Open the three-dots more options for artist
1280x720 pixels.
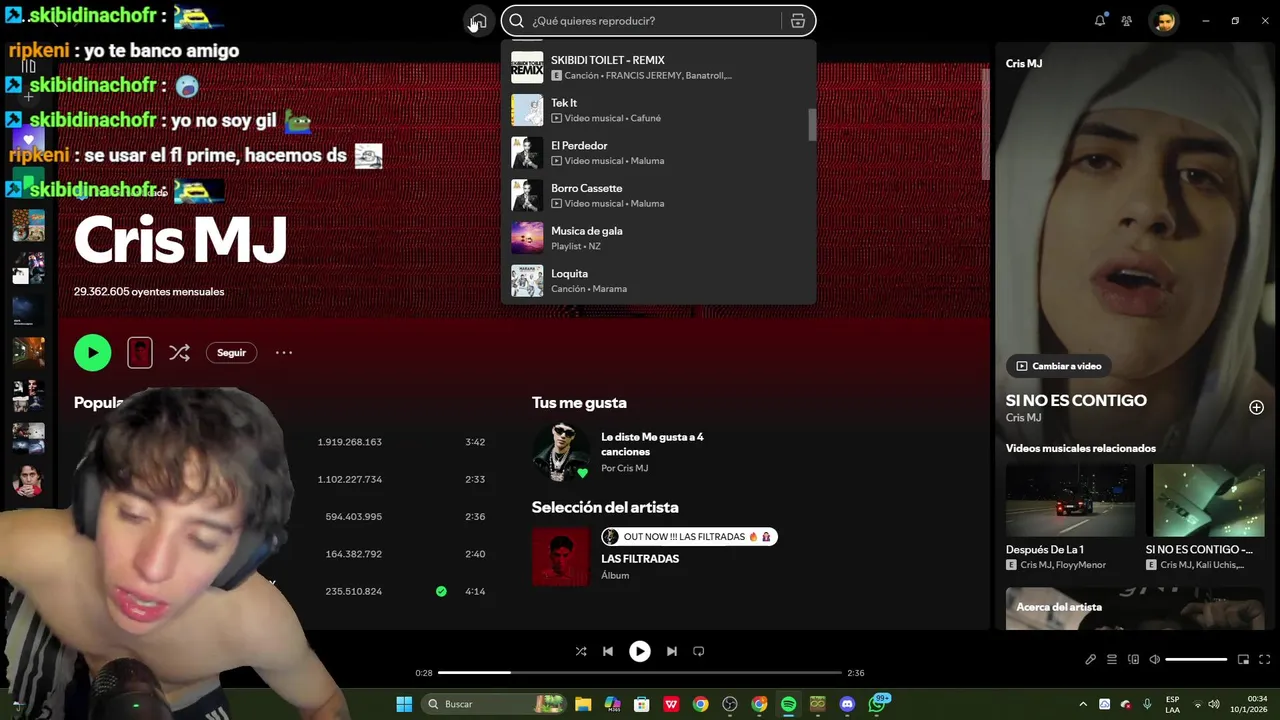(x=284, y=352)
